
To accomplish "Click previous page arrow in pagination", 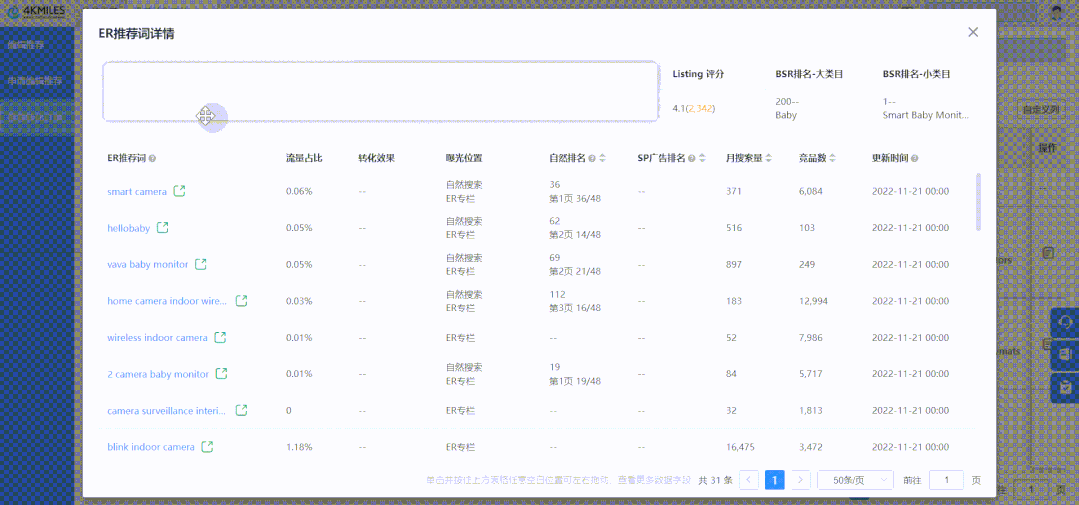I will click(749, 480).
